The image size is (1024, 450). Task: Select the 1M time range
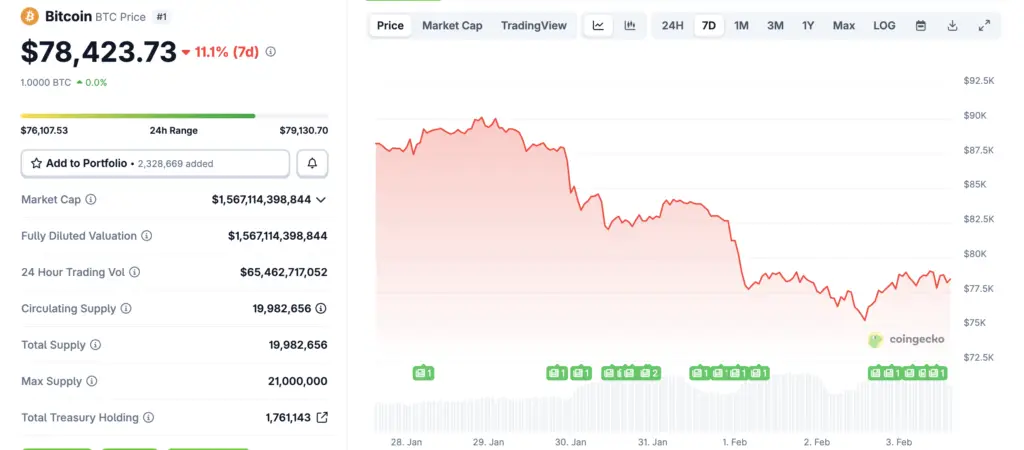741,25
